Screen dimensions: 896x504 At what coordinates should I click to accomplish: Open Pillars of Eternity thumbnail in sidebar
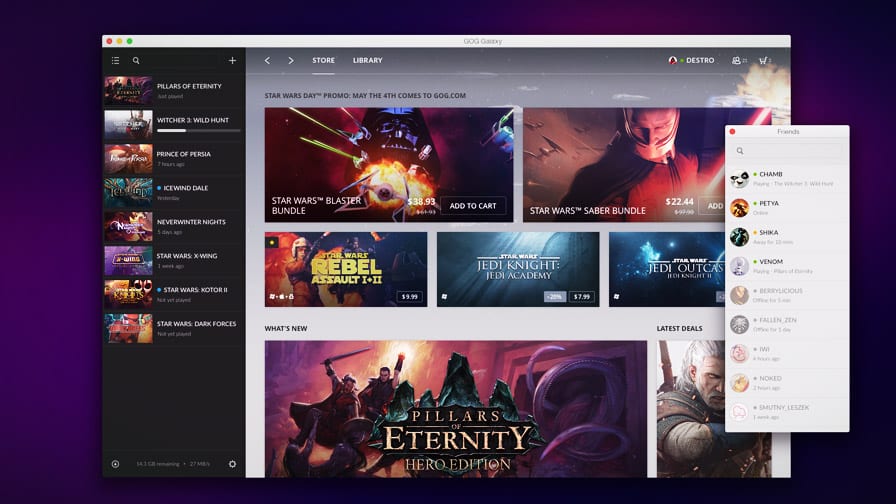tap(129, 90)
